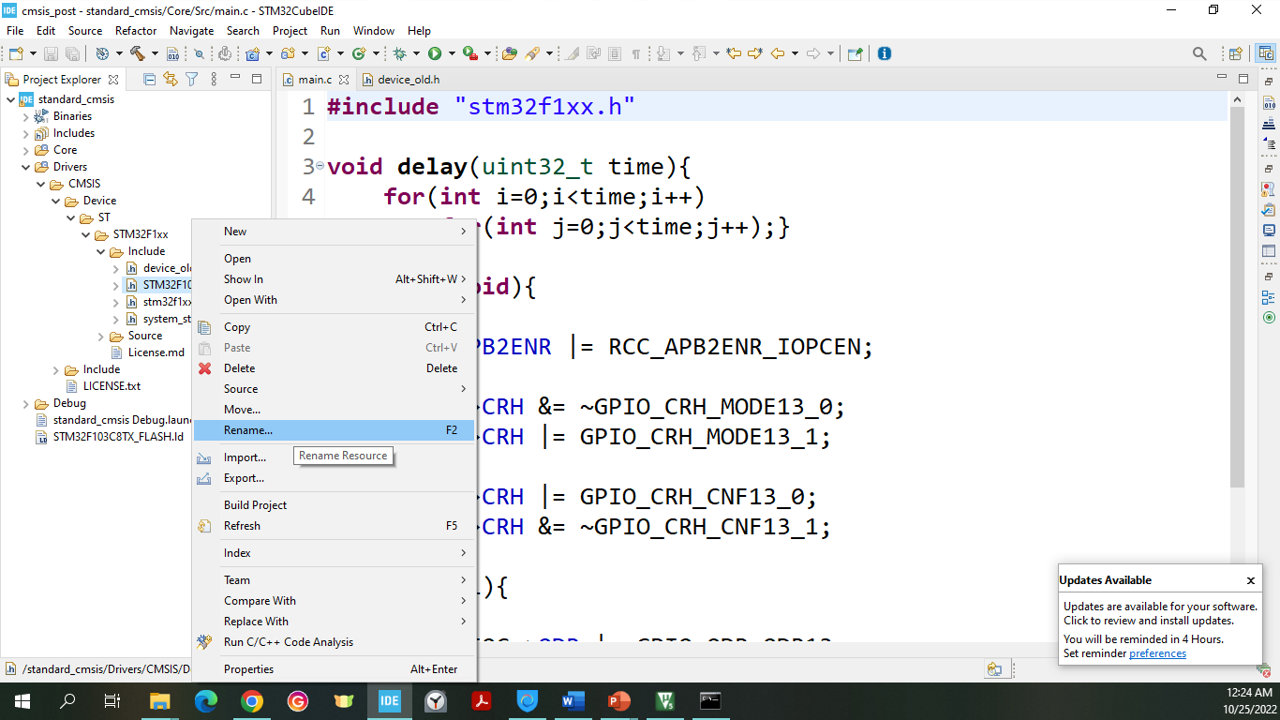Image resolution: width=1280 pixels, height=720 pixels.
Task: Select Rename... in the context menu
Action: pos(334,430)
